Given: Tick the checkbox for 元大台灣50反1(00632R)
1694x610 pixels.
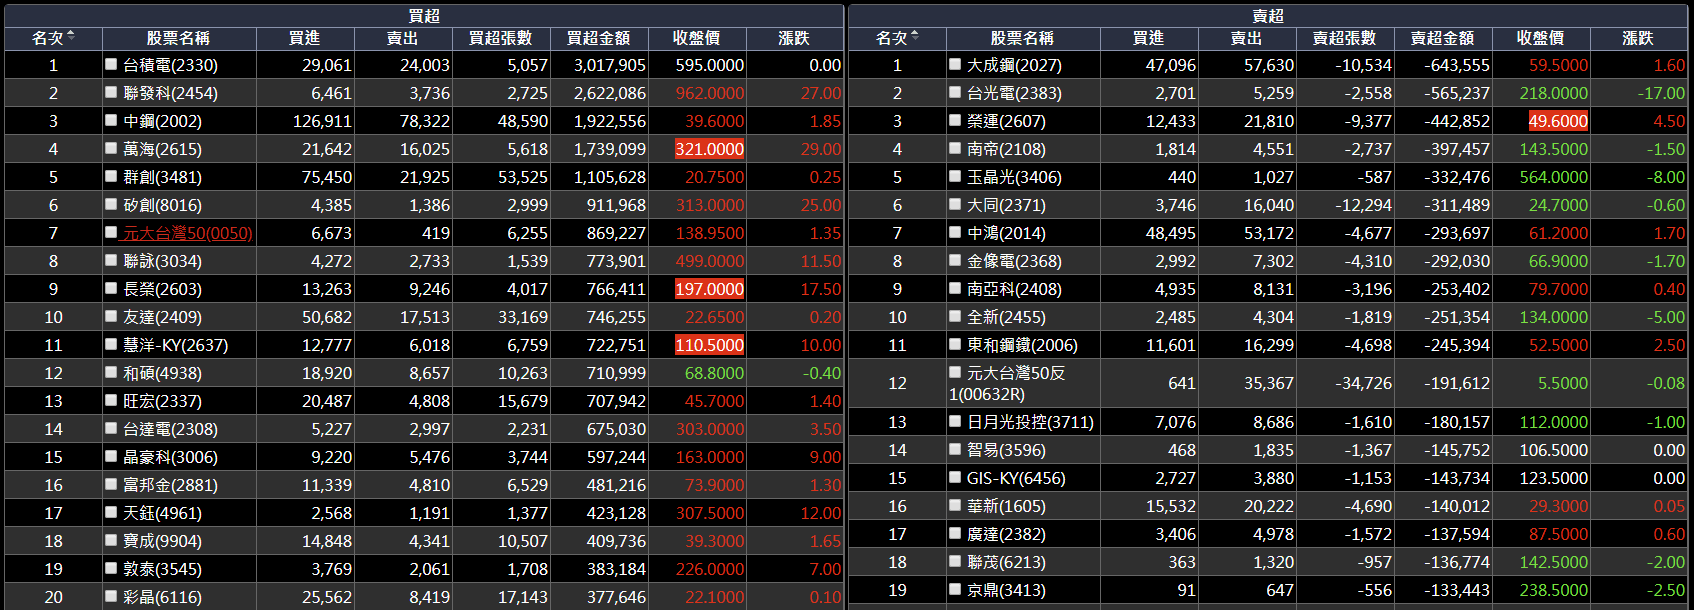Looking at the screenshot, I should (955, 372).
